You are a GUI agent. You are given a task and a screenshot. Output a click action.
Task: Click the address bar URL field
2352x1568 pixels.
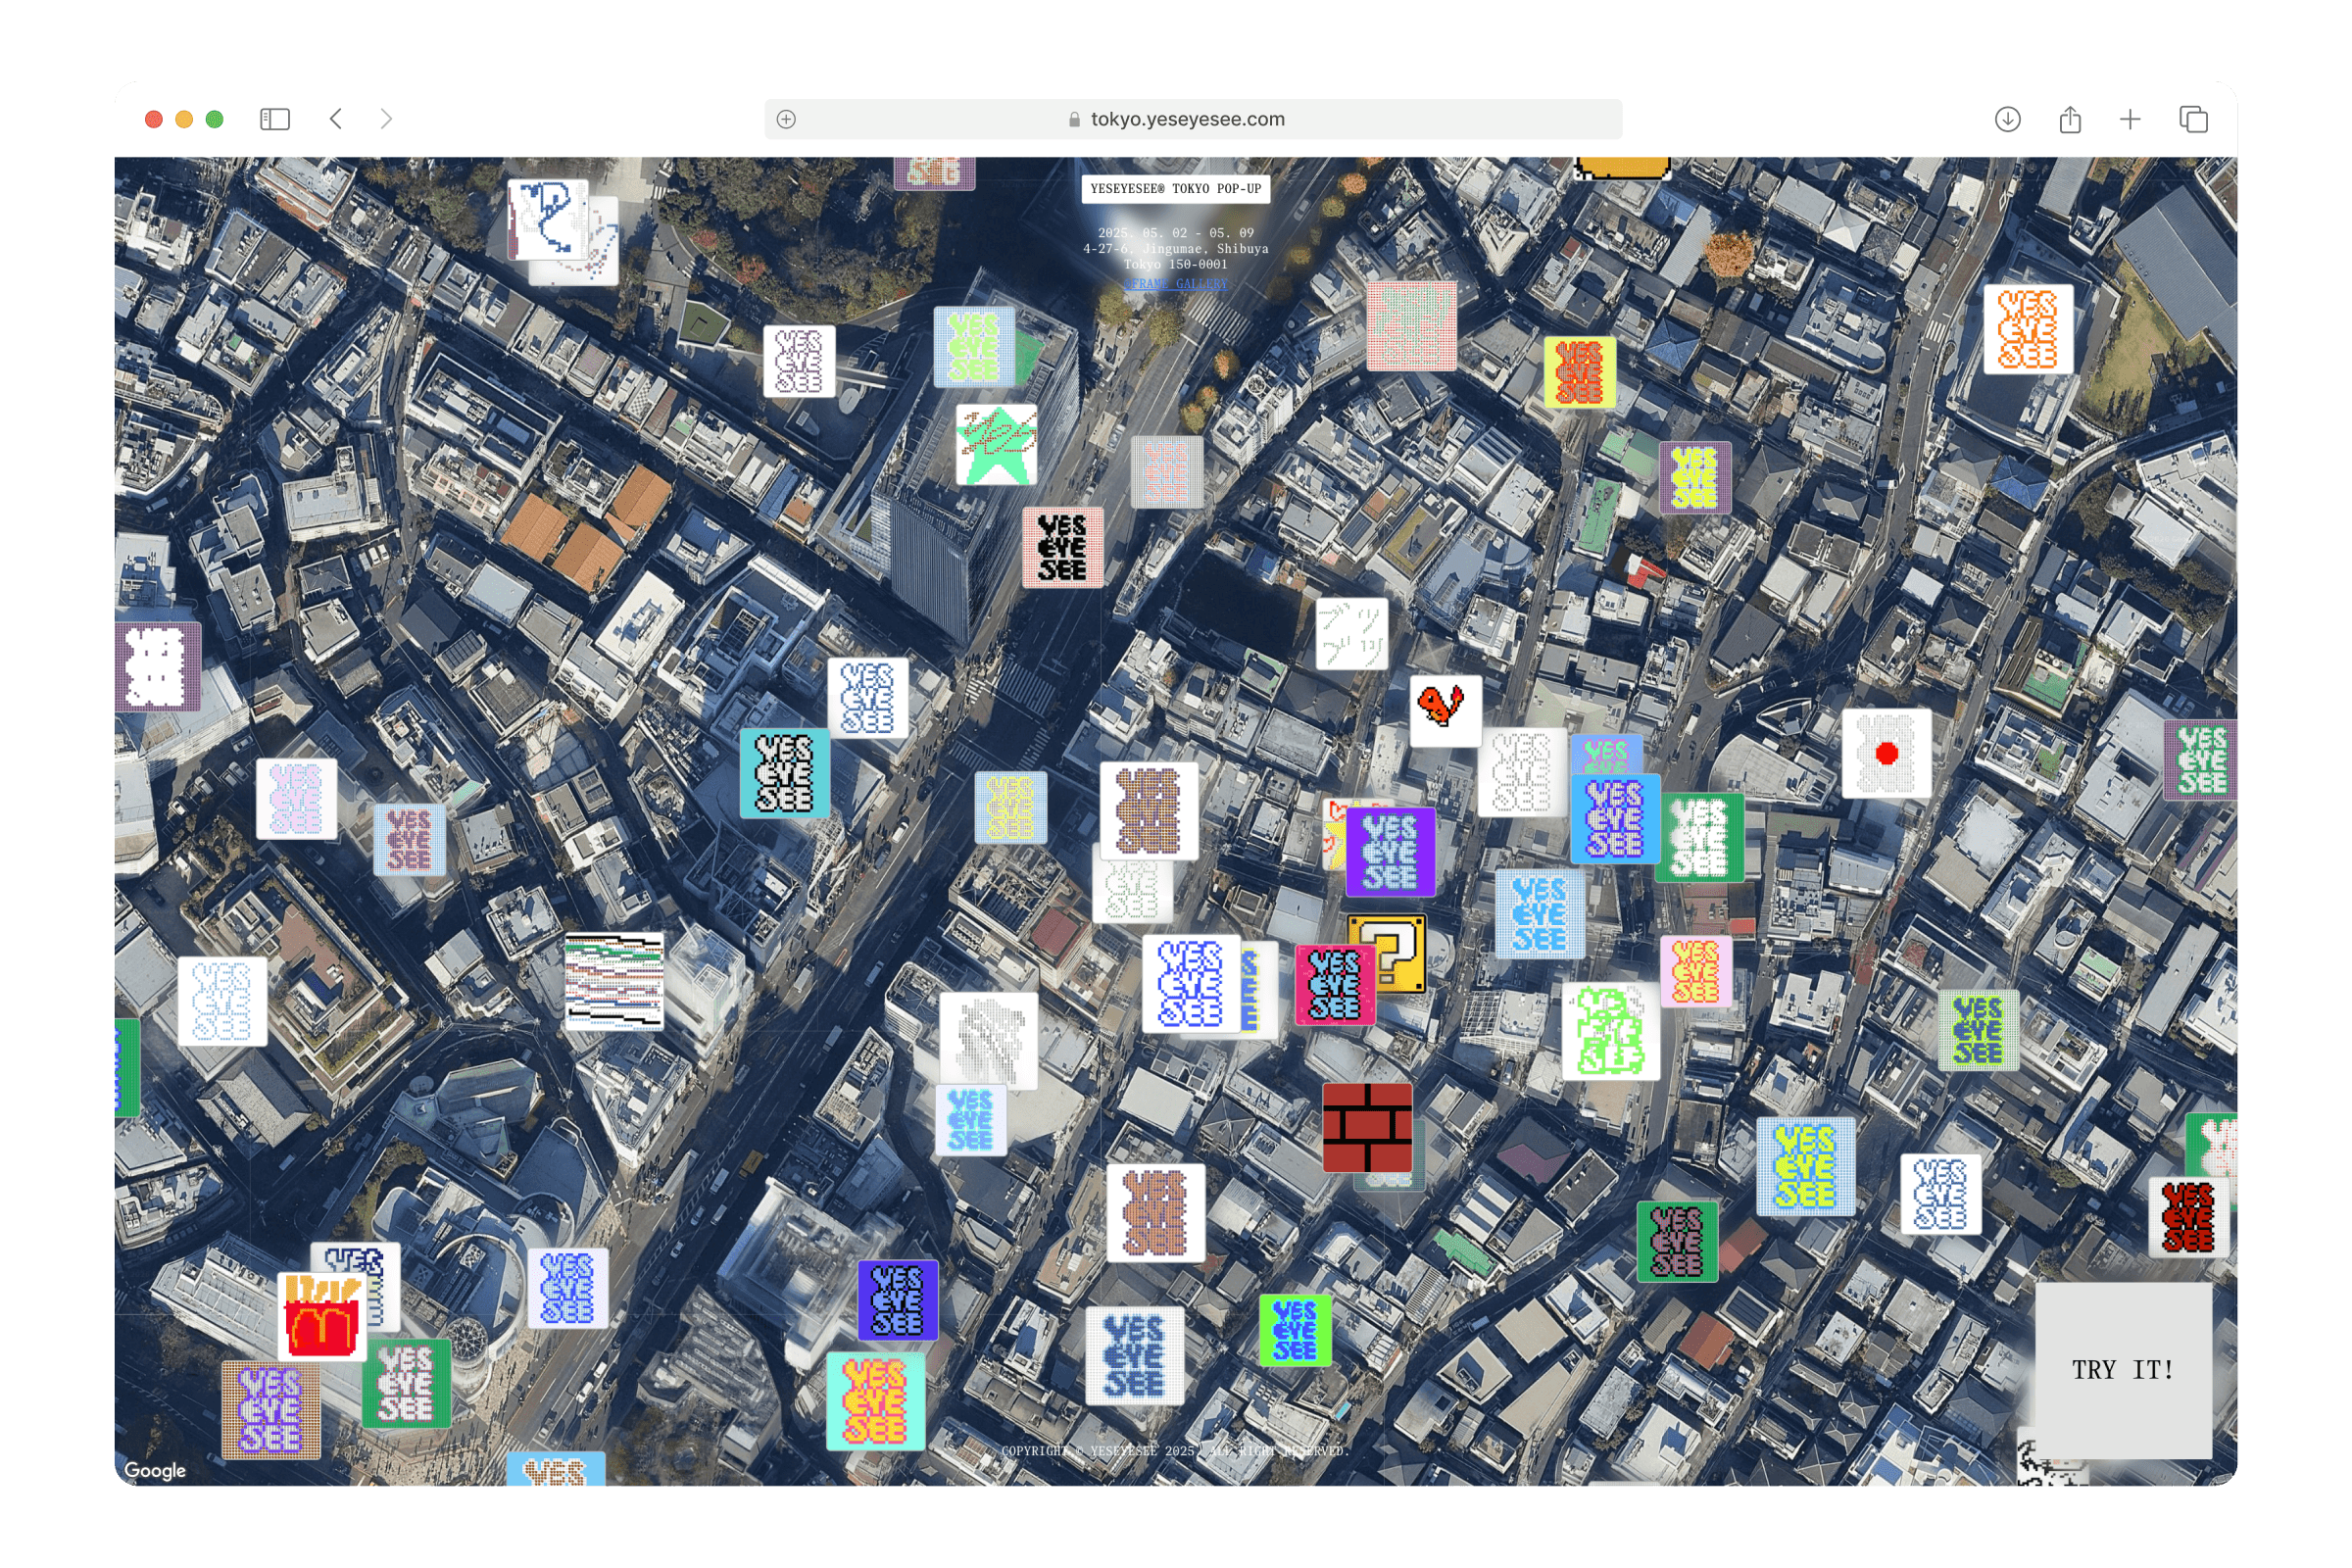pos(1187,119)
